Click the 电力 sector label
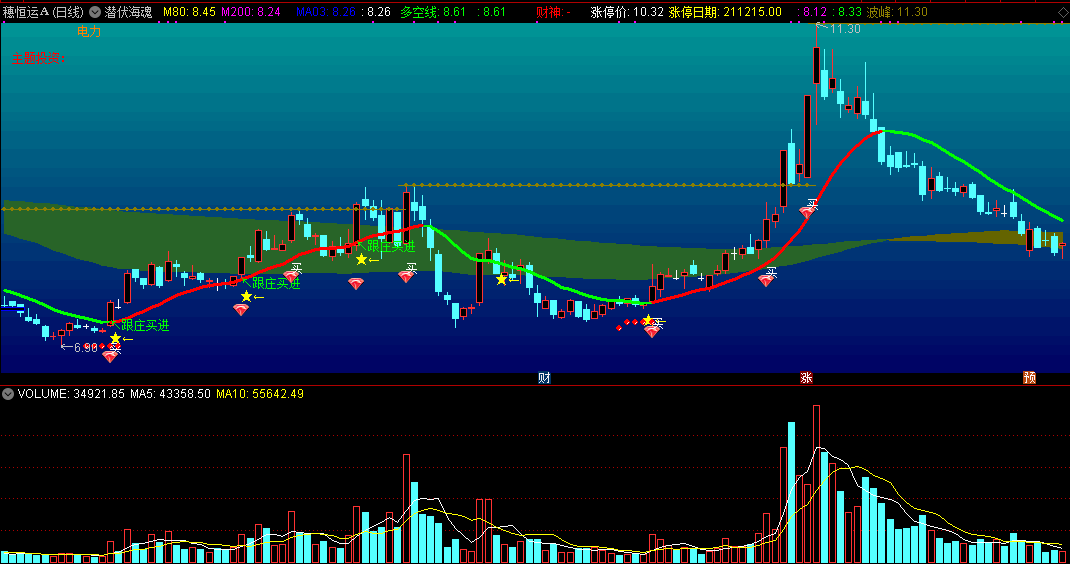 pos(89,32)
